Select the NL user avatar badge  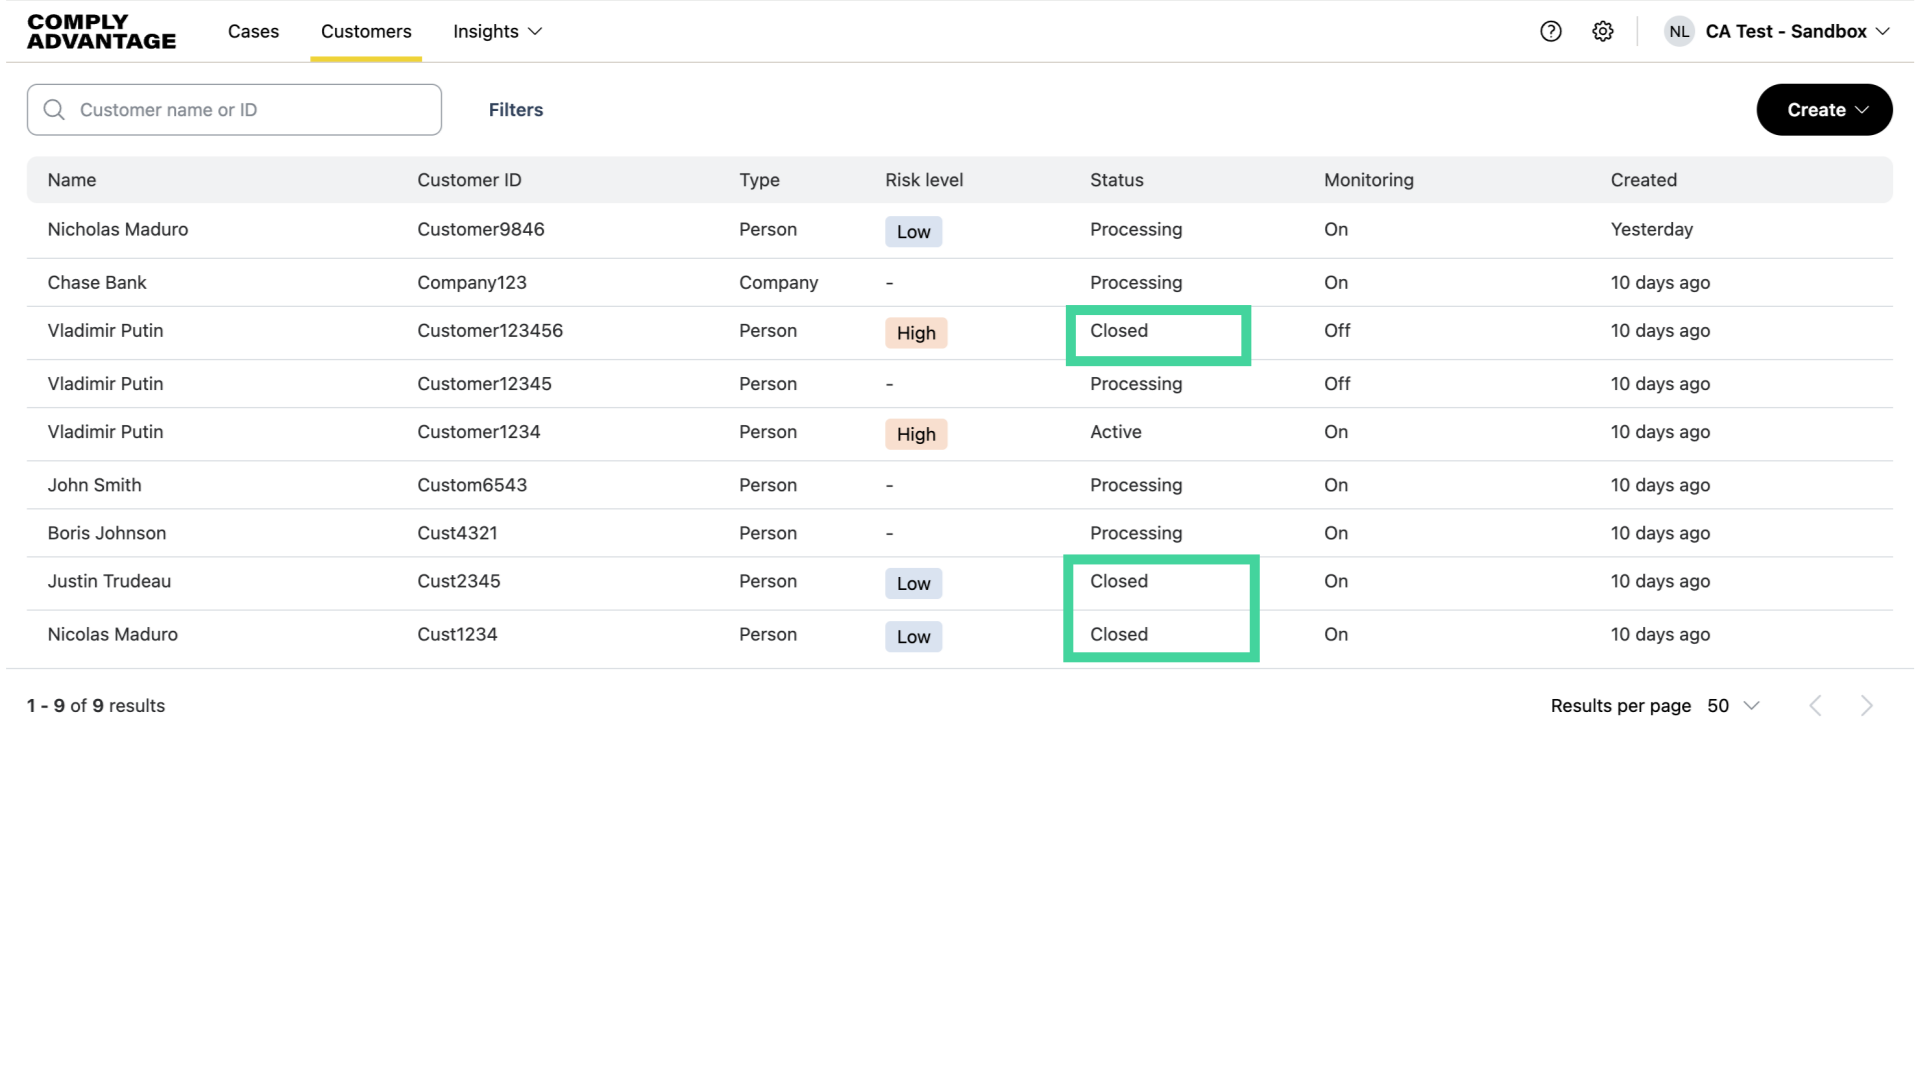tap(1679, 31)
